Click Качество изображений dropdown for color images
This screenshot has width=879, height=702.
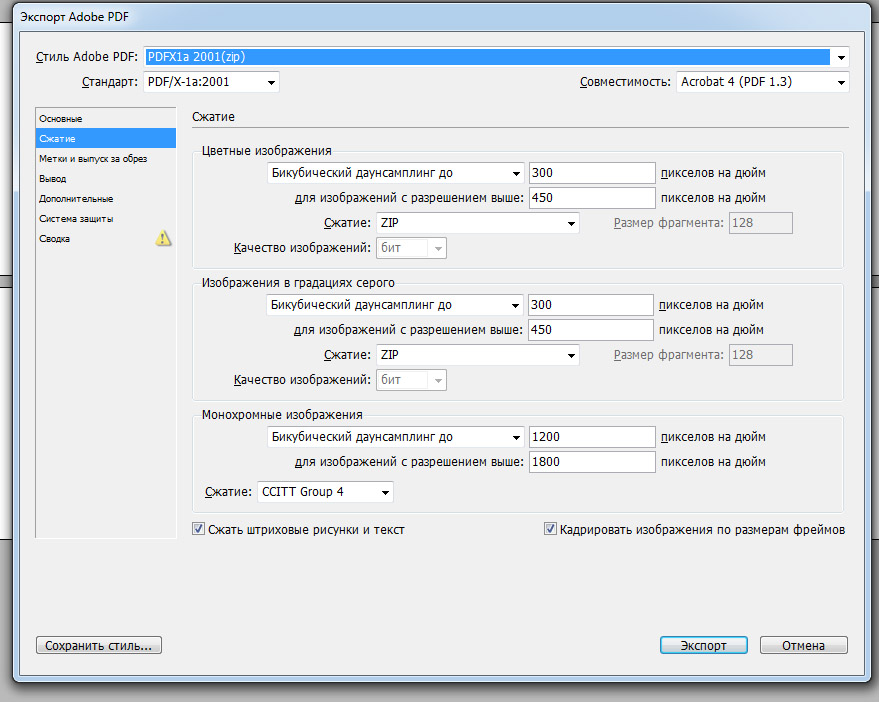(411, 248)
